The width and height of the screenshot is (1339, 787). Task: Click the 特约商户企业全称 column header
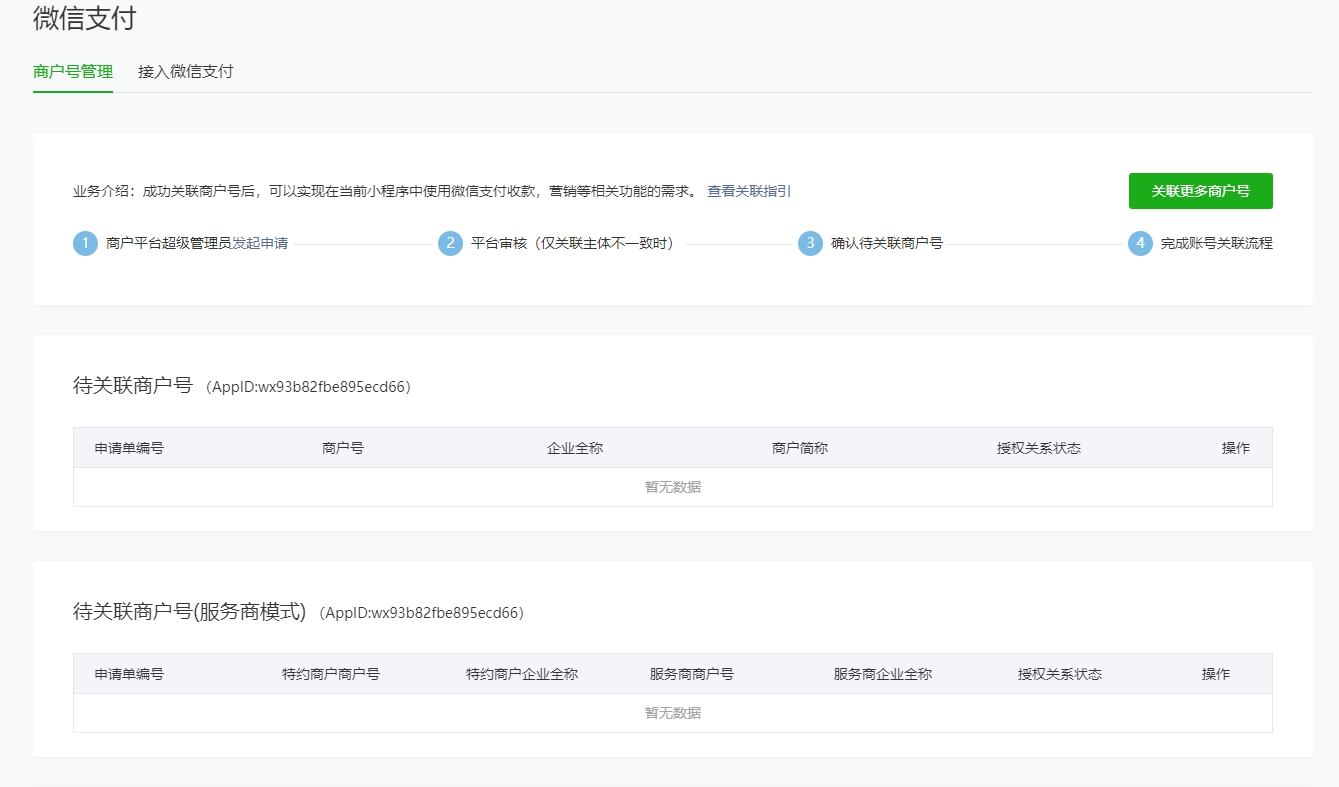tap(522, 674)
